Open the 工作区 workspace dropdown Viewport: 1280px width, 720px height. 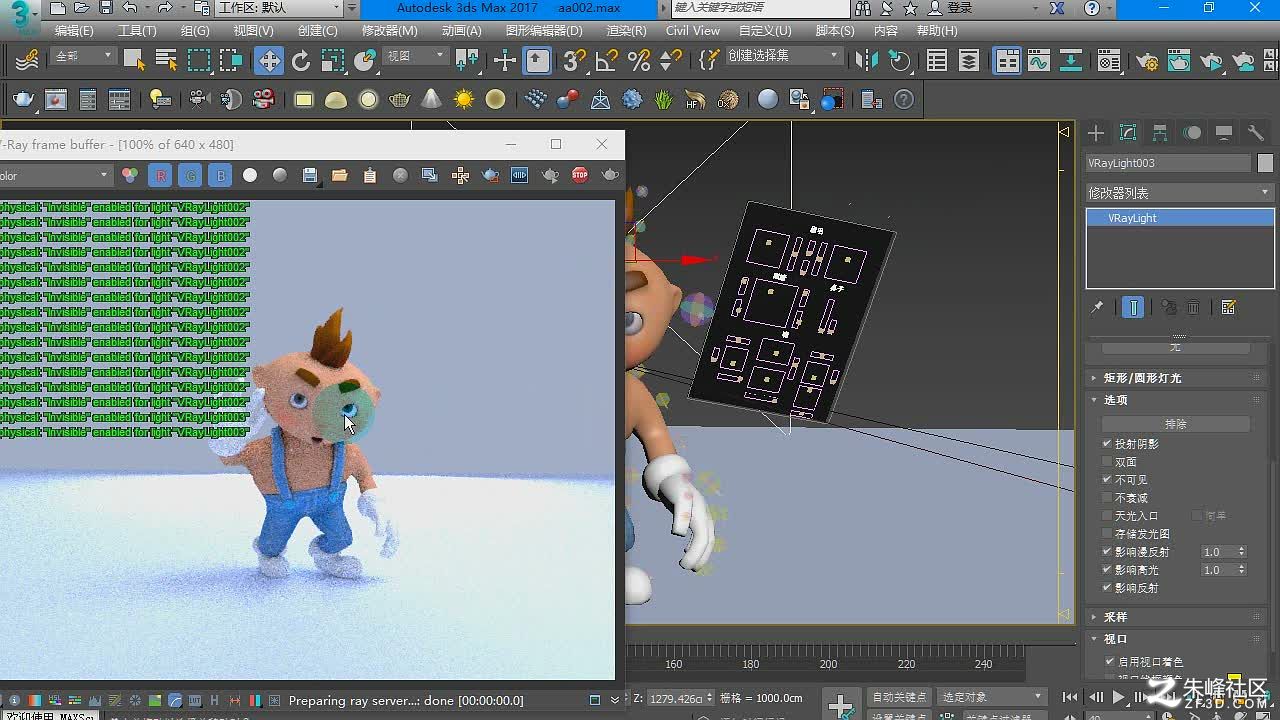pyautogui.click(x=279, y=8)
